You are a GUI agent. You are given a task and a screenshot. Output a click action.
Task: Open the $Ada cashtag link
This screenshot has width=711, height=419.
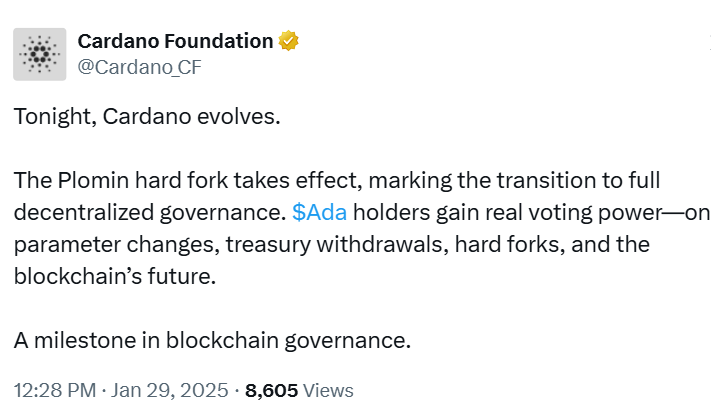(320, 212)
